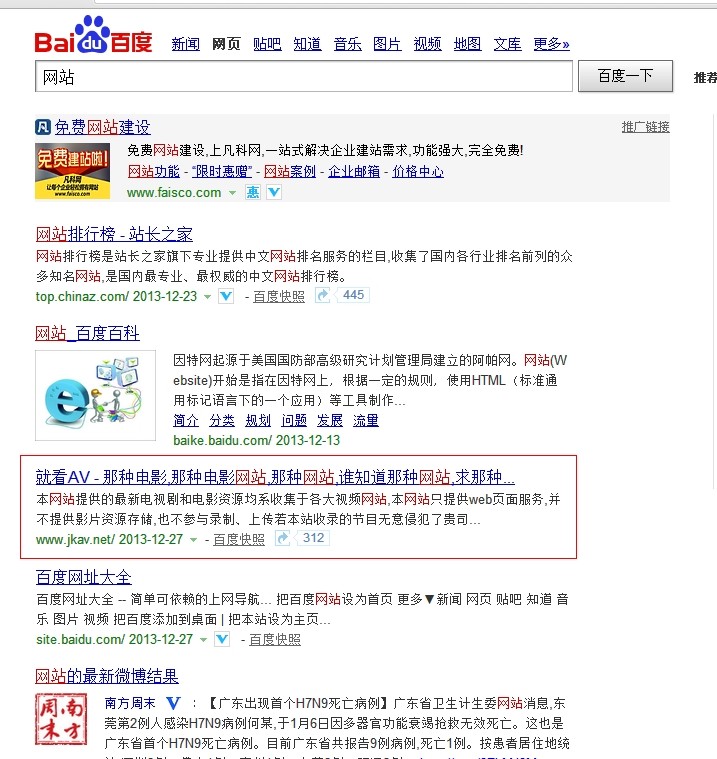Open the 百度百科 IE illustration thumbnail
Viewport: 717px width, 759px height.
pos(95,395)
